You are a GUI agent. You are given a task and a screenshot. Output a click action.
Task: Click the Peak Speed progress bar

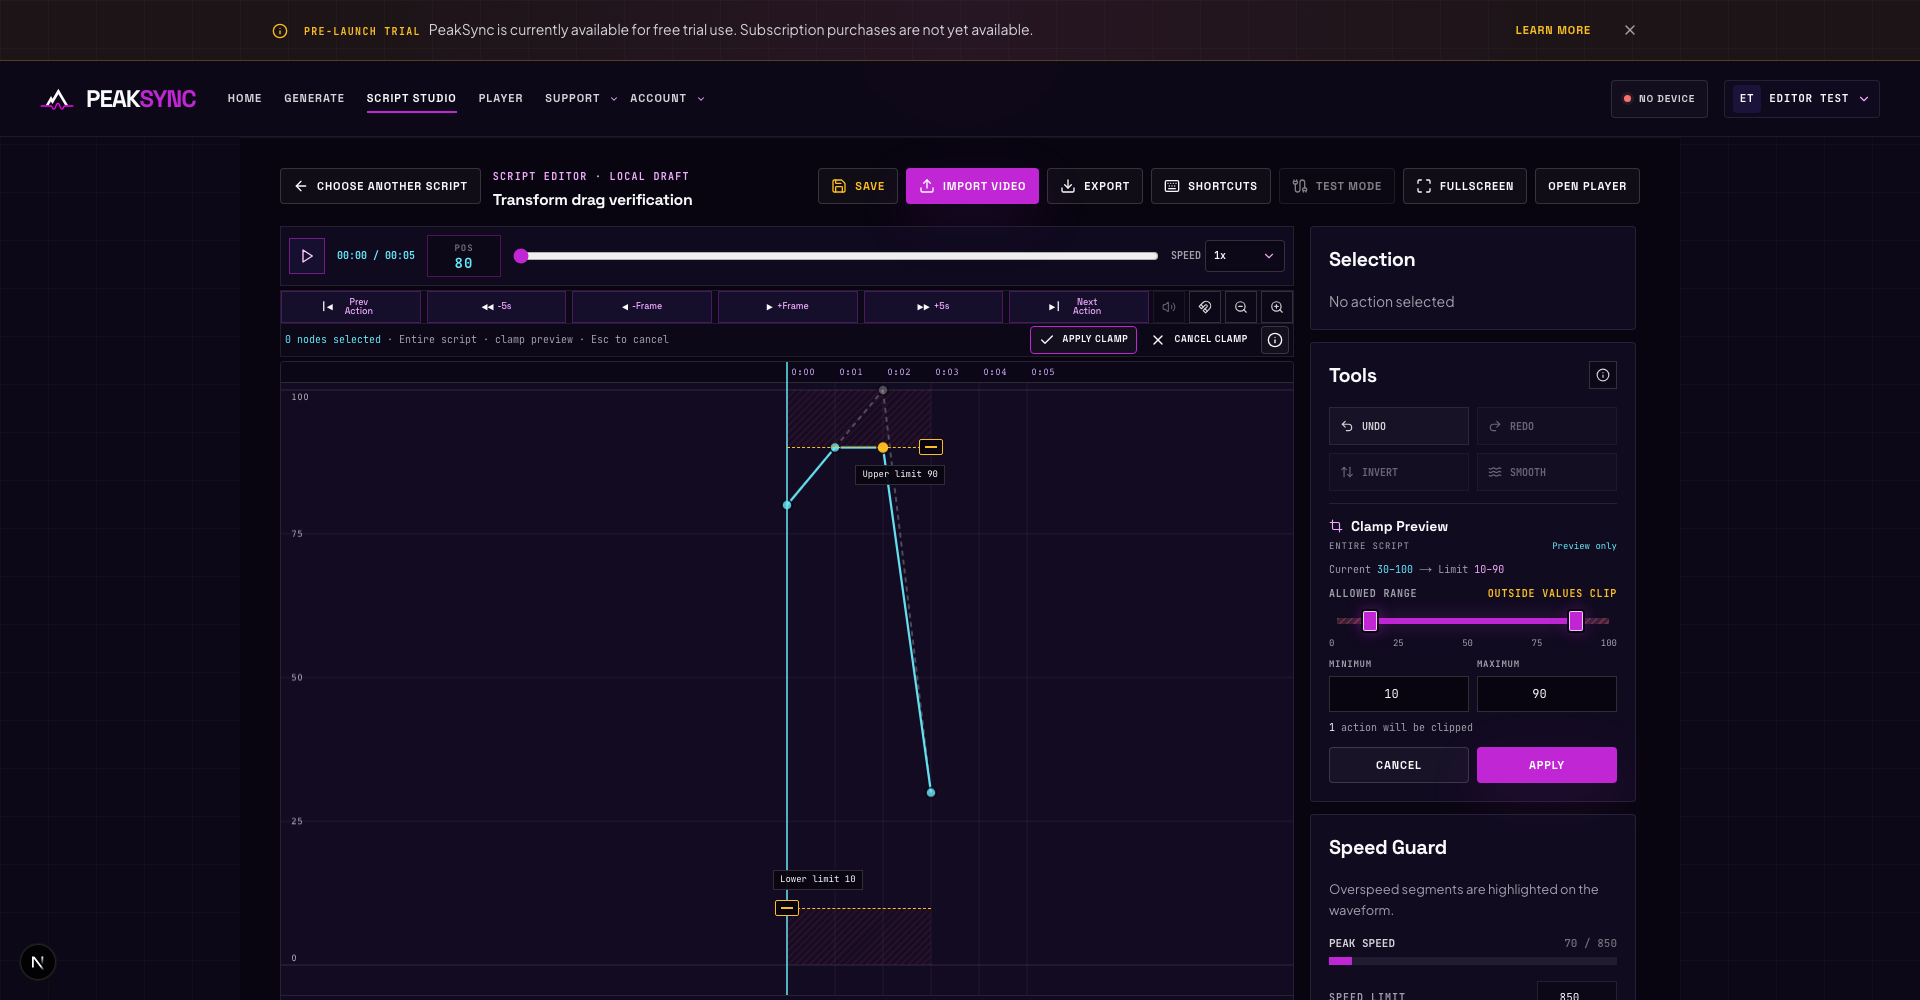(1473, 961)
